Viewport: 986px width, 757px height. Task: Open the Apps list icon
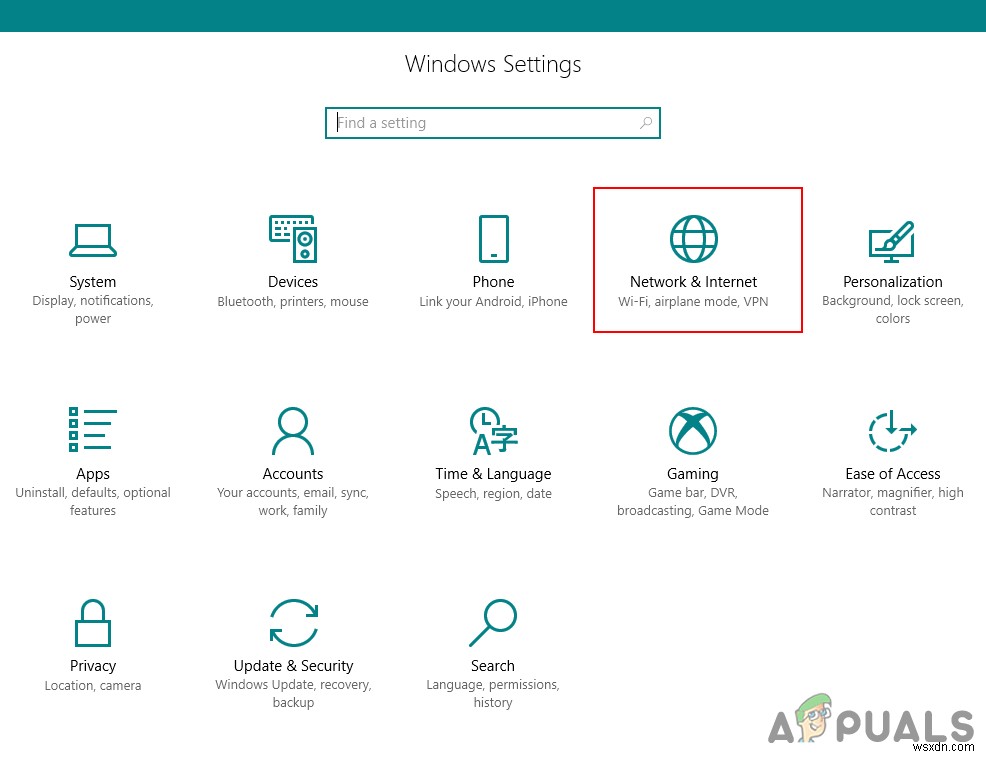pos(93,429)
